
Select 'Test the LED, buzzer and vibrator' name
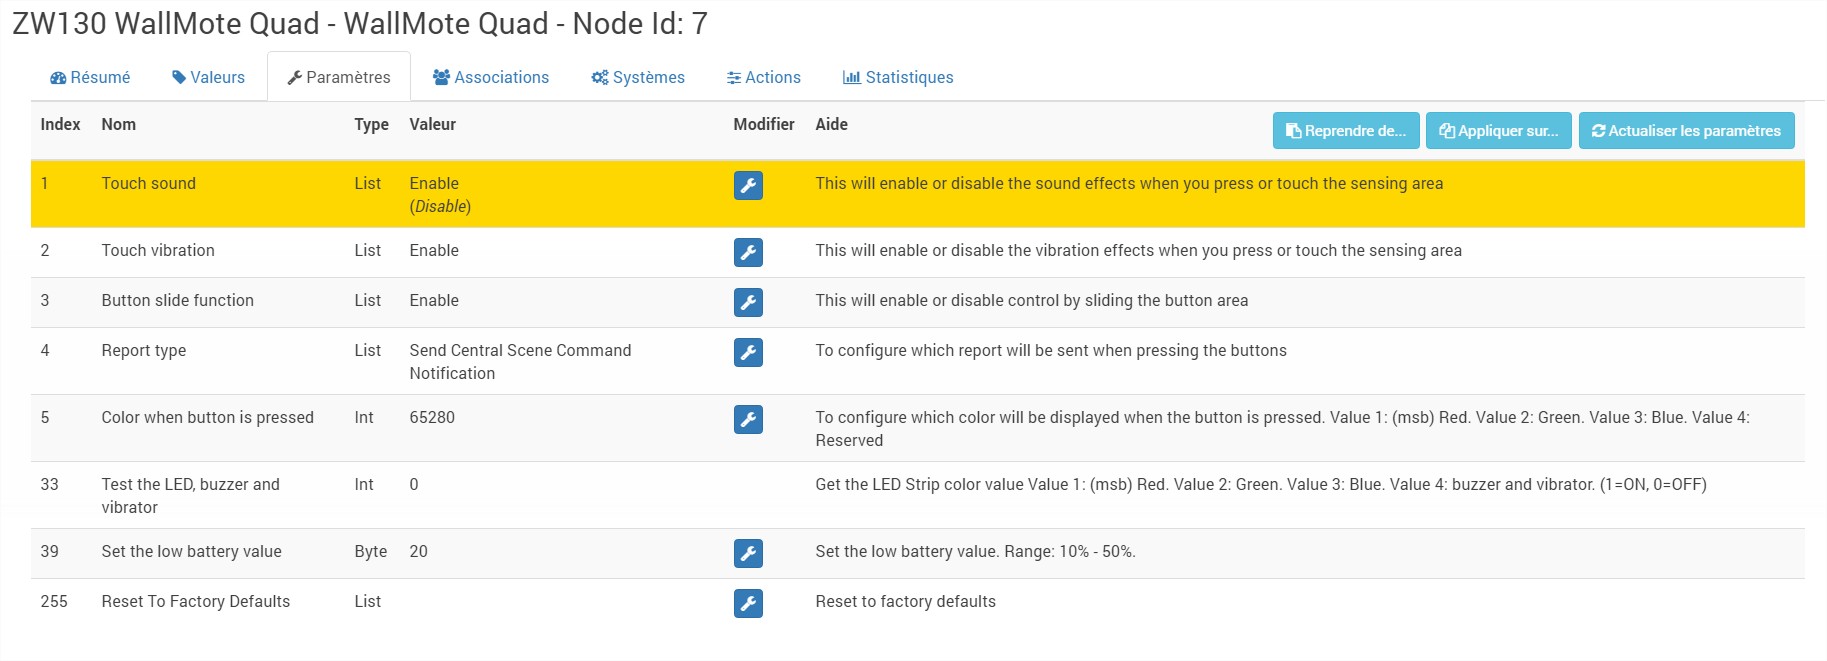pyautogui.click(x=190, y=495)
